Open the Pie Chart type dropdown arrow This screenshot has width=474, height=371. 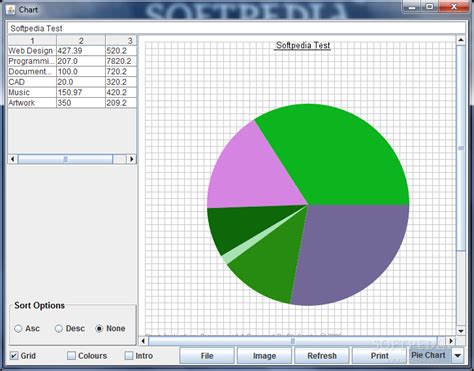[x=458, y=356]
